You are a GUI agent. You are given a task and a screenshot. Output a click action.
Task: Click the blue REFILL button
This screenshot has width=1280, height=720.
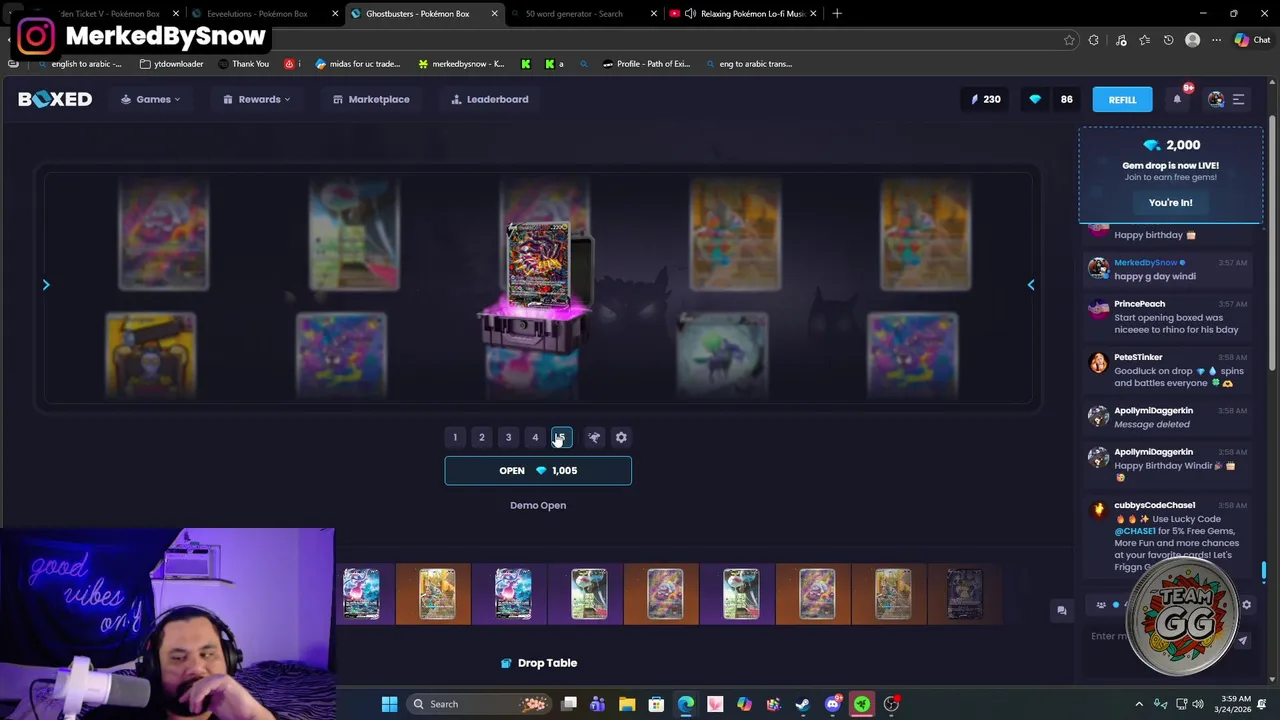click(x=1122, y=99)
